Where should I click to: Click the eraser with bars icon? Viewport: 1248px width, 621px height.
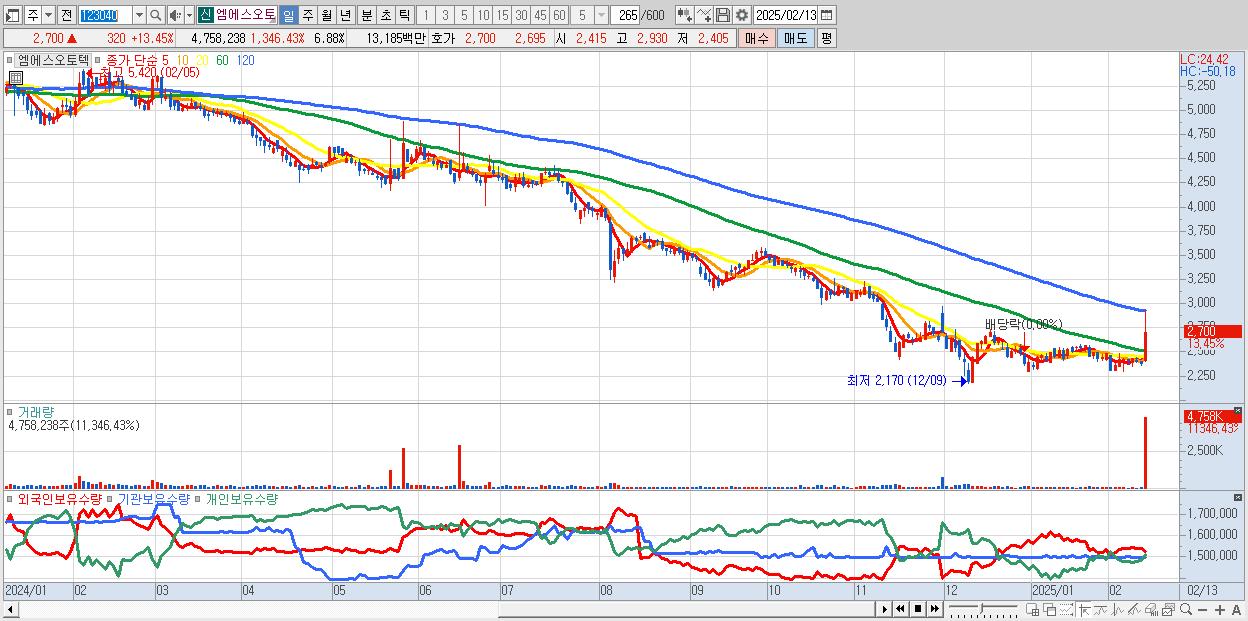pos(1152,609)
